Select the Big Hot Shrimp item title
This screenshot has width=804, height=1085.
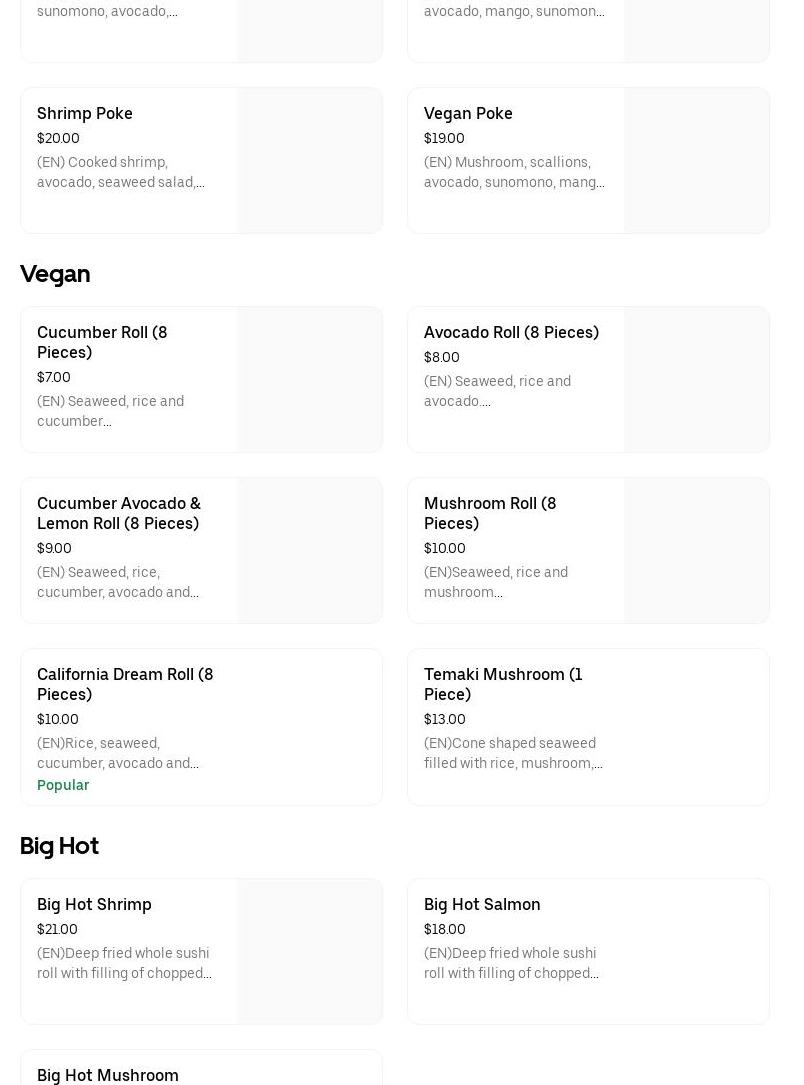[94, 905]
